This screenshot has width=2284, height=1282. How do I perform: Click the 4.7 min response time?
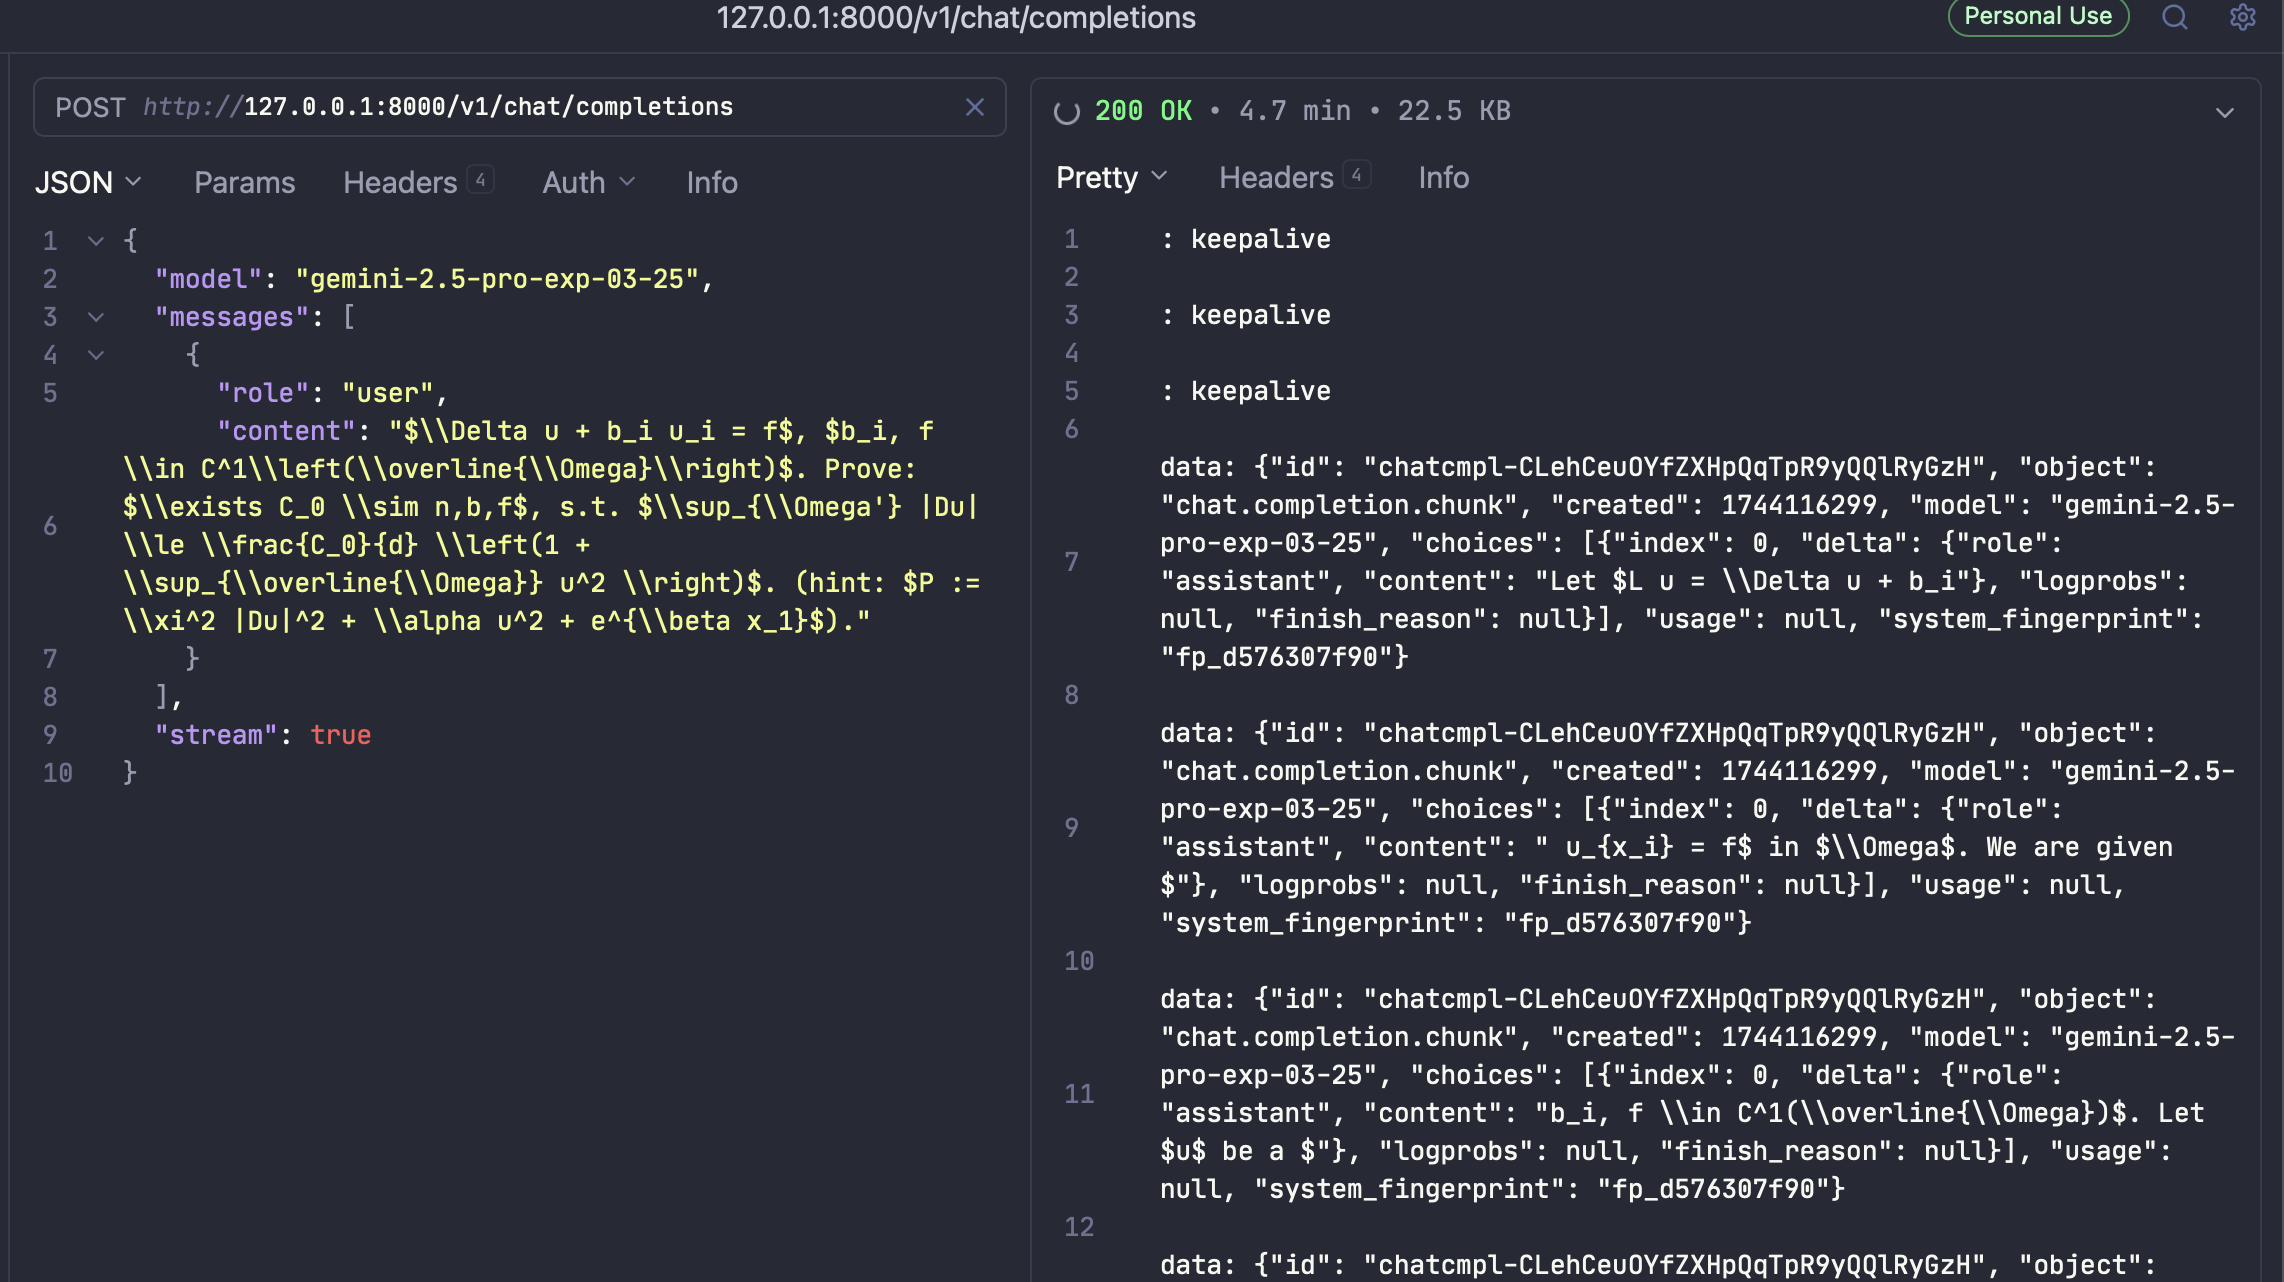pos(1295,111)
